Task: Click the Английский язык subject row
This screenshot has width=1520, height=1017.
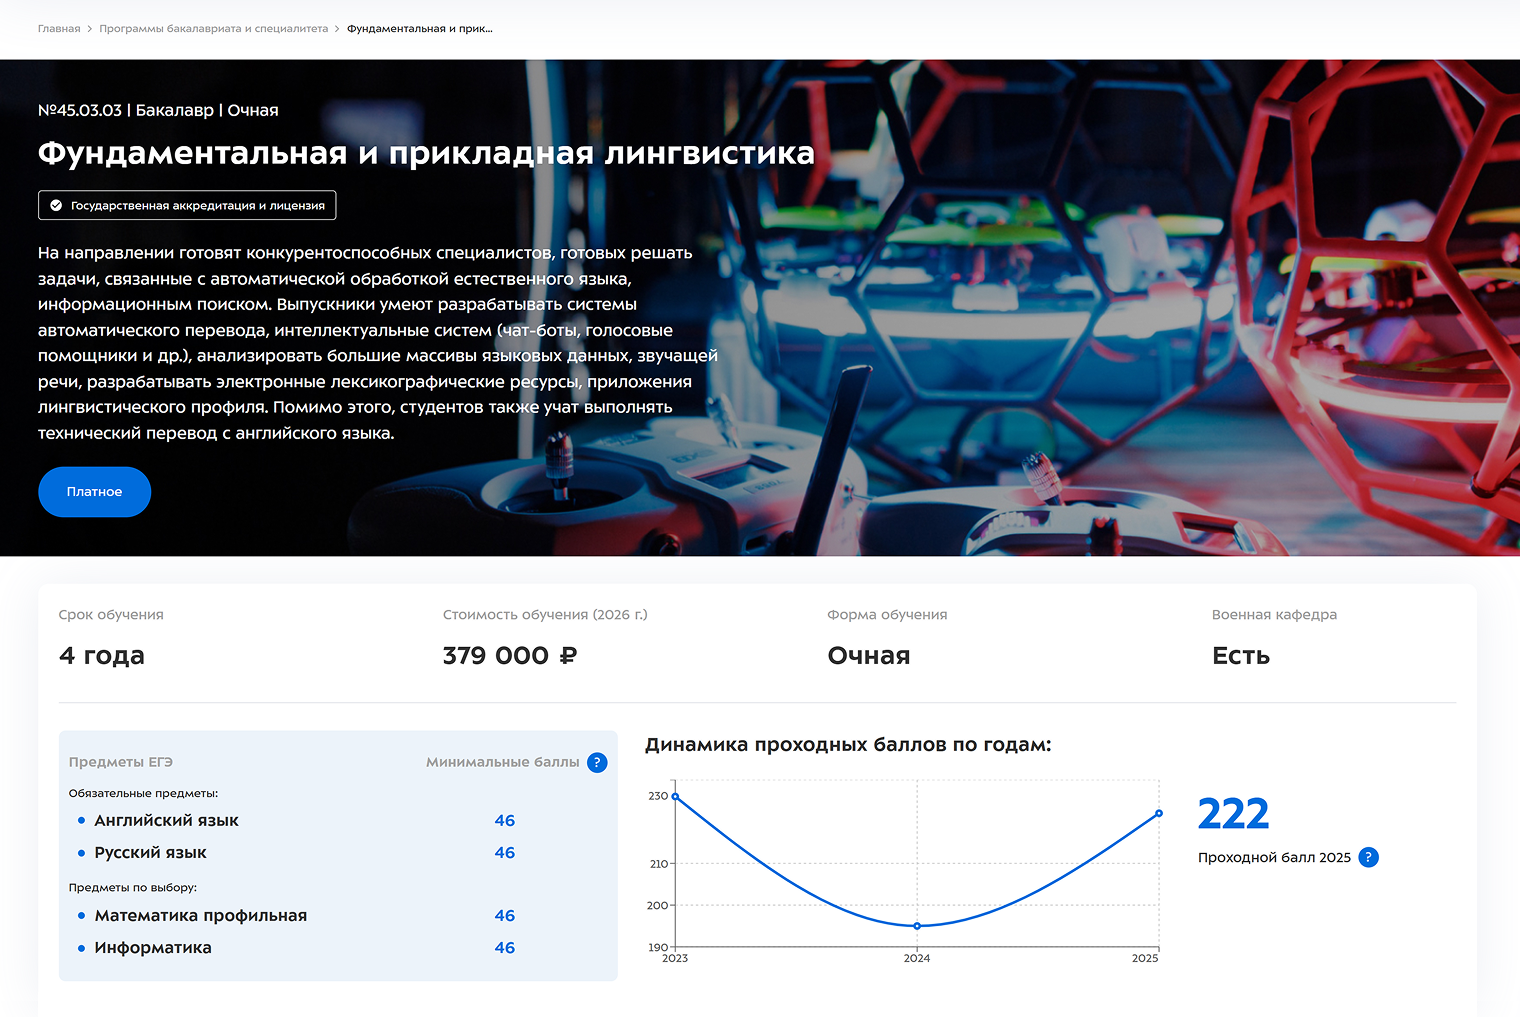Action: 166,821
